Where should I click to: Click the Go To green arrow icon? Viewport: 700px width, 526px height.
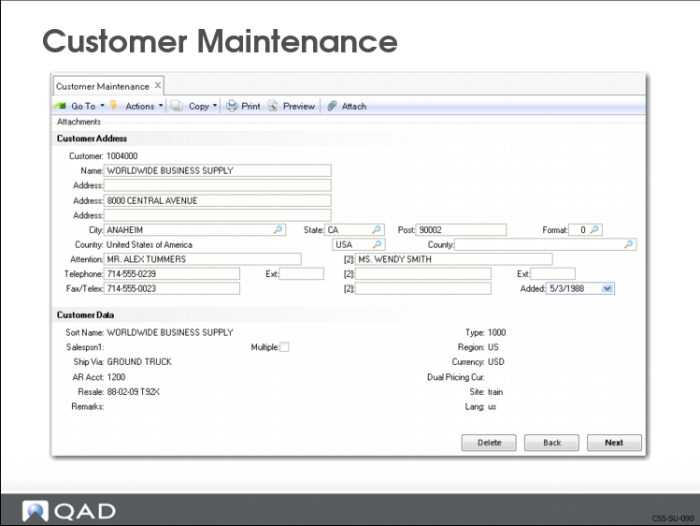60,106
